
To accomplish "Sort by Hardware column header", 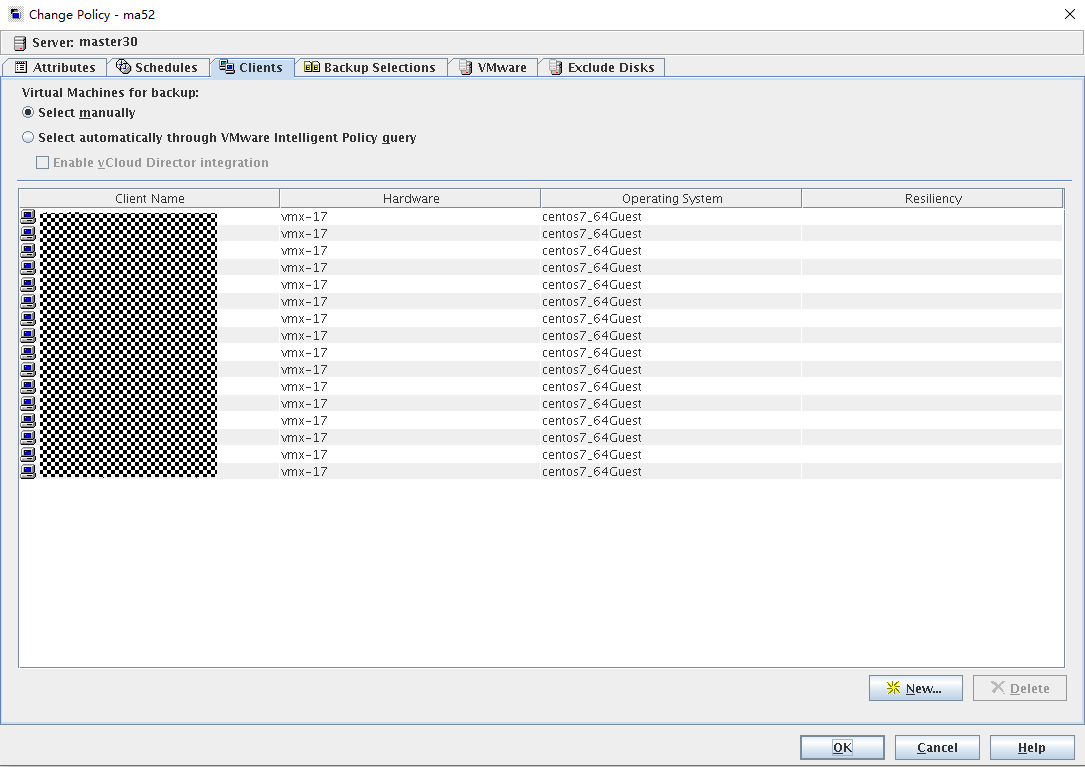I will pyautogui.click(x=411, y=199).
